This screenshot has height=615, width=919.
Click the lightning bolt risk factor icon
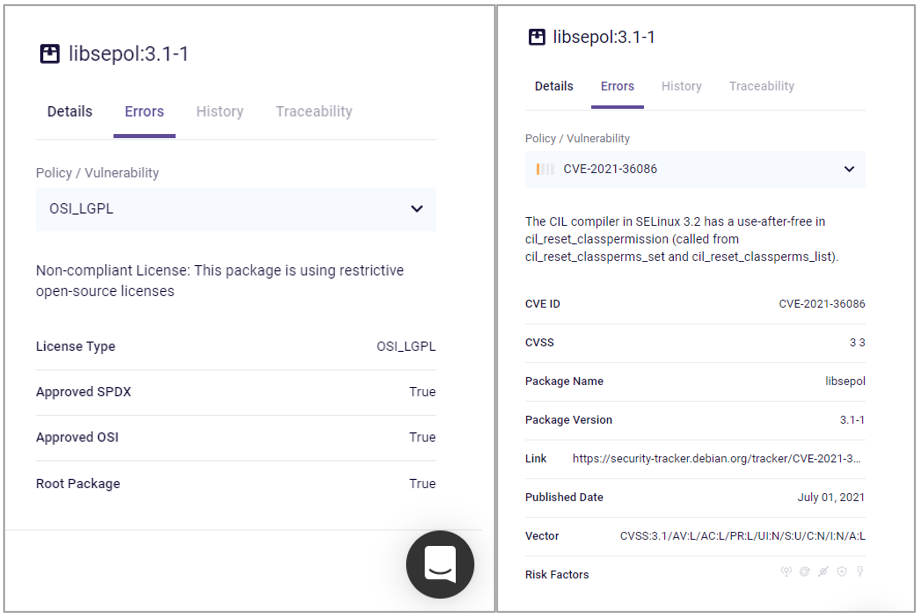(860, 571)
